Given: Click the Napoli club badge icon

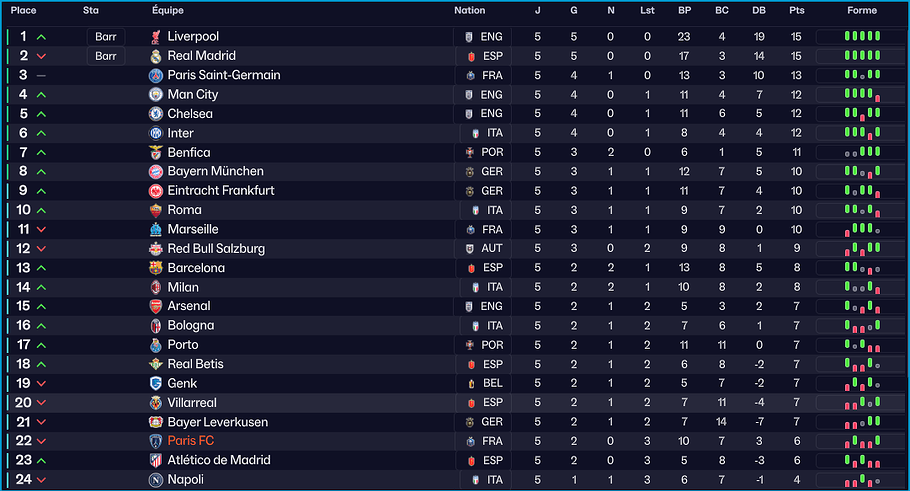Looking at the screenshot, I should (156, 480).
